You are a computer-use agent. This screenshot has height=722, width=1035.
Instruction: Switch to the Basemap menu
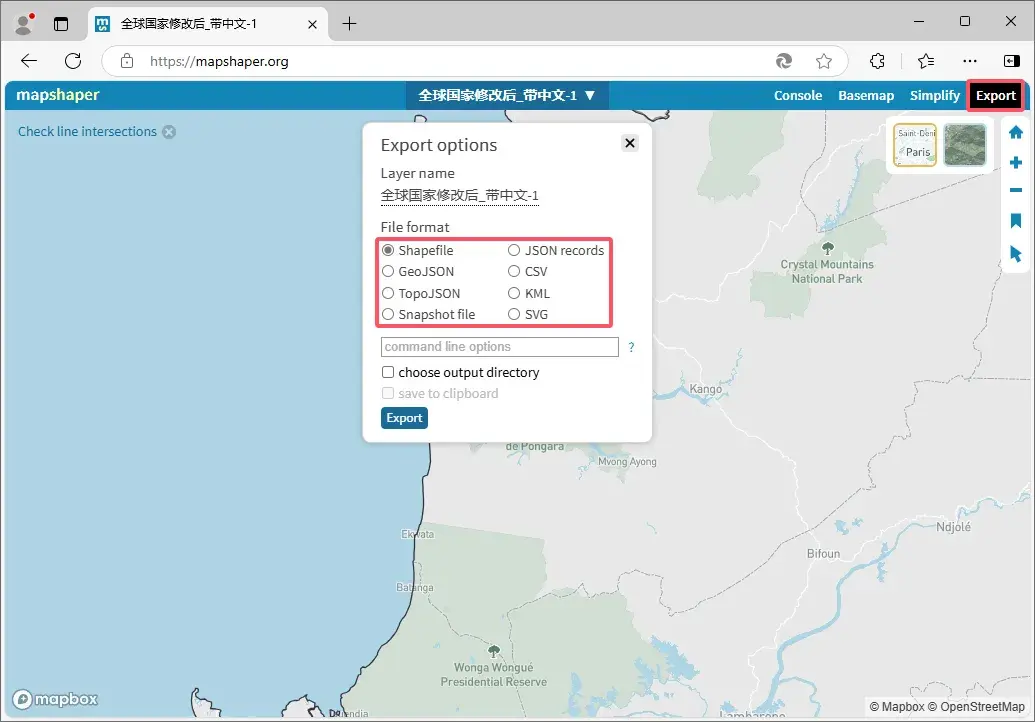coord(866,95)
